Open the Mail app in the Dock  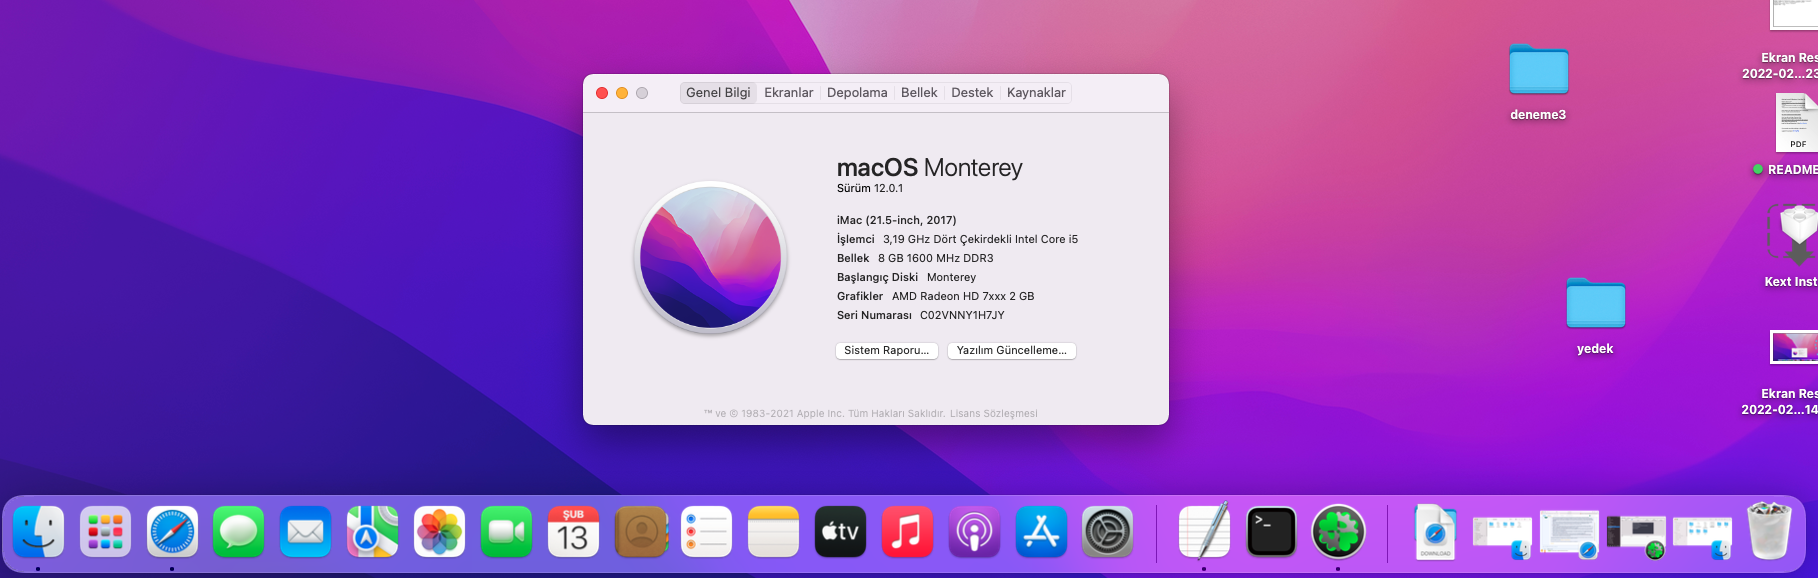(306, 531)
